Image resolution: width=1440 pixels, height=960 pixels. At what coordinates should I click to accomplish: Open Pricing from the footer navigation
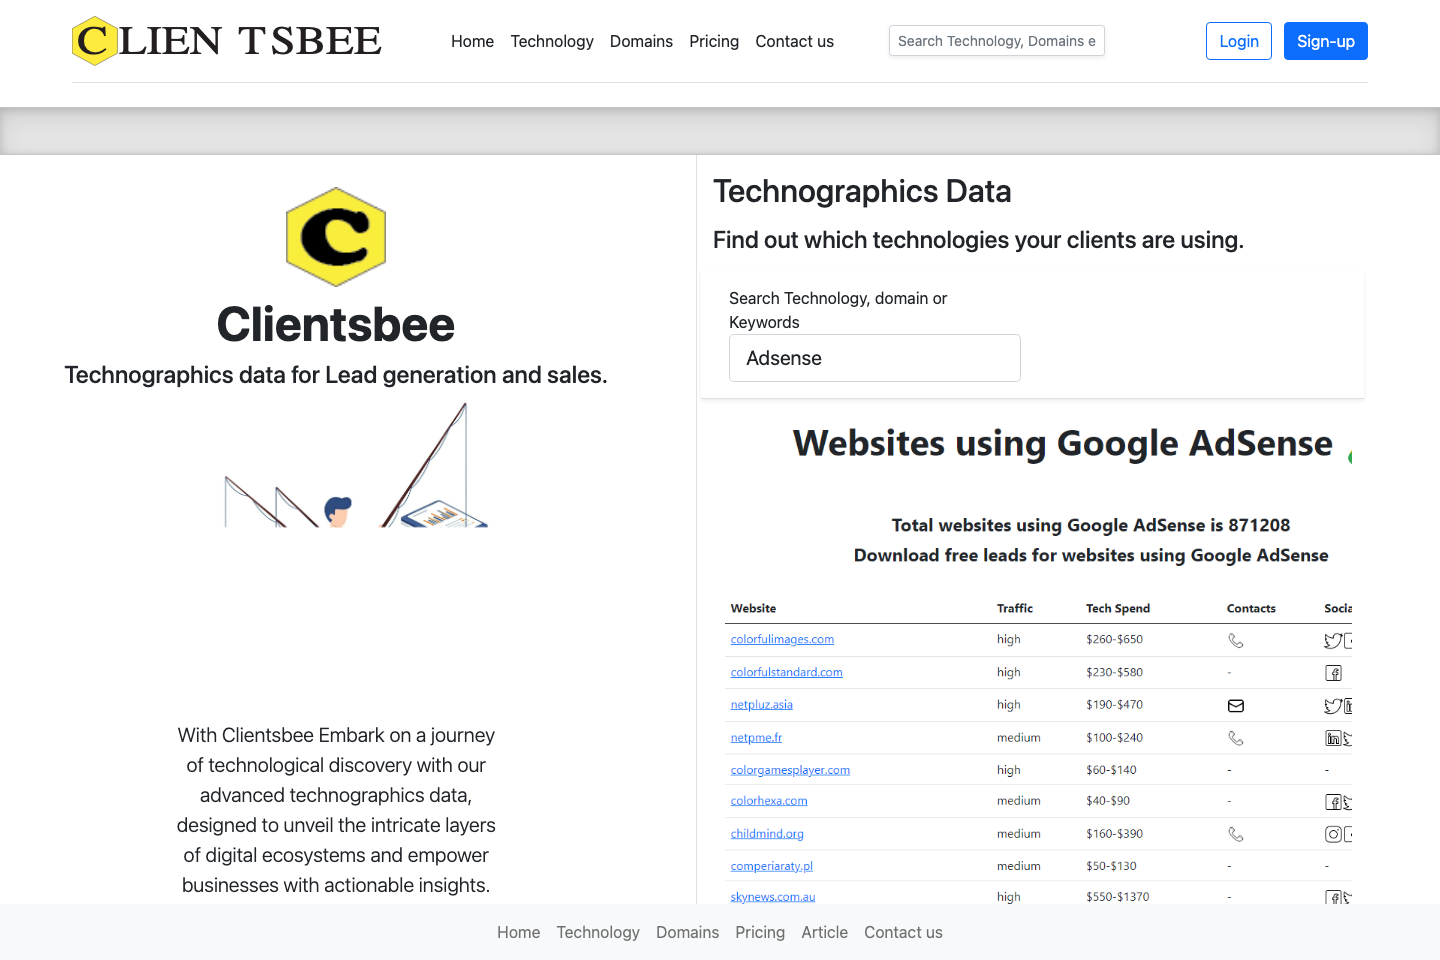click(x=760, y=932)
